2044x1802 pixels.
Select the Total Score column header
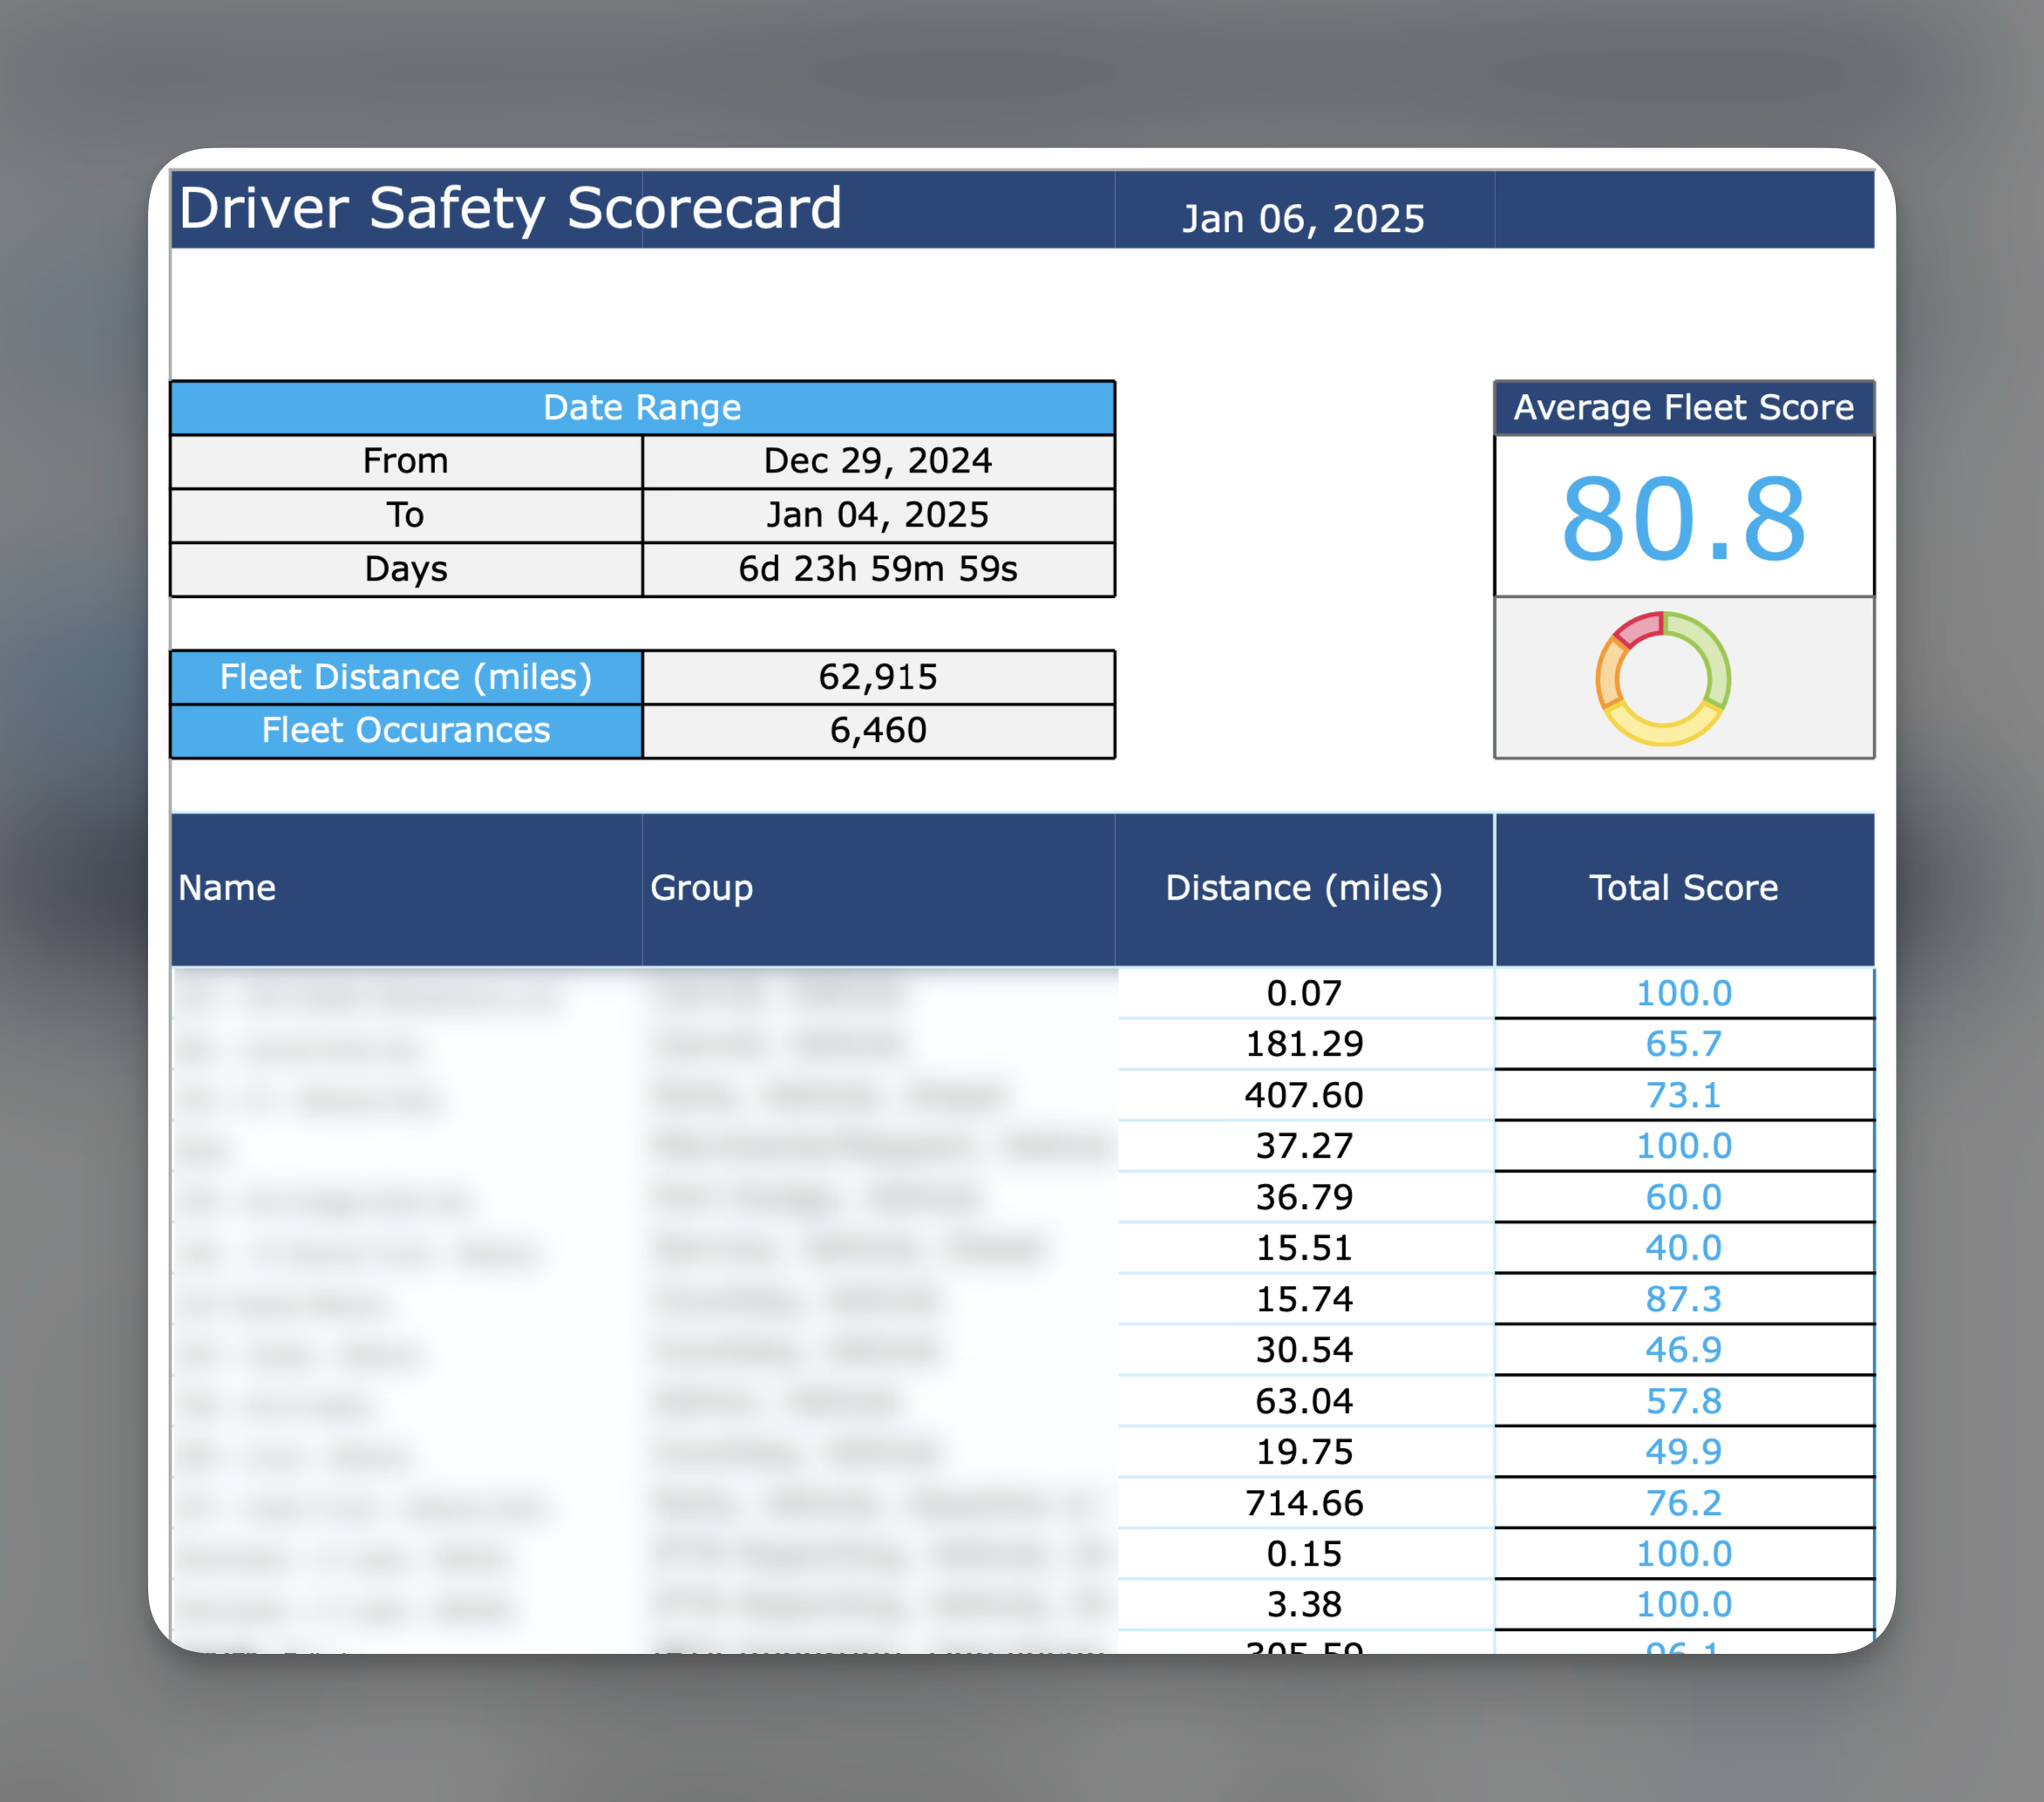tap(1683, 888)
